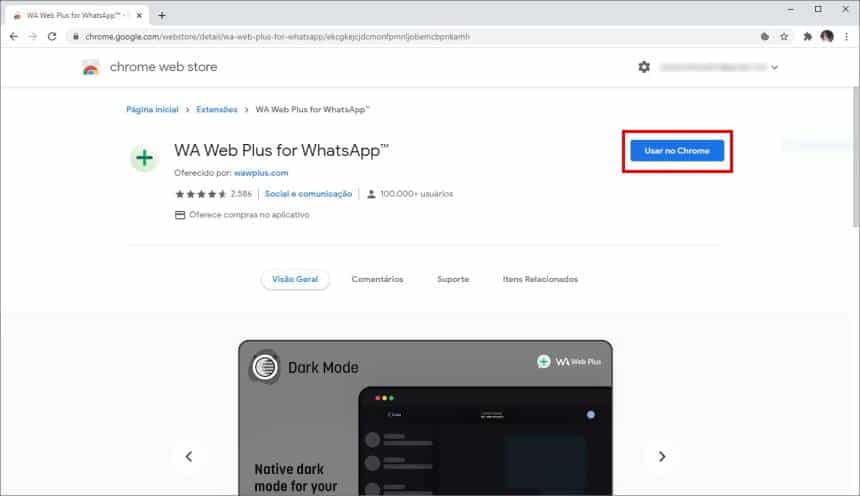Expand the account email dropdown
This screenshot has height=496, width=860.
pos(774,67)
